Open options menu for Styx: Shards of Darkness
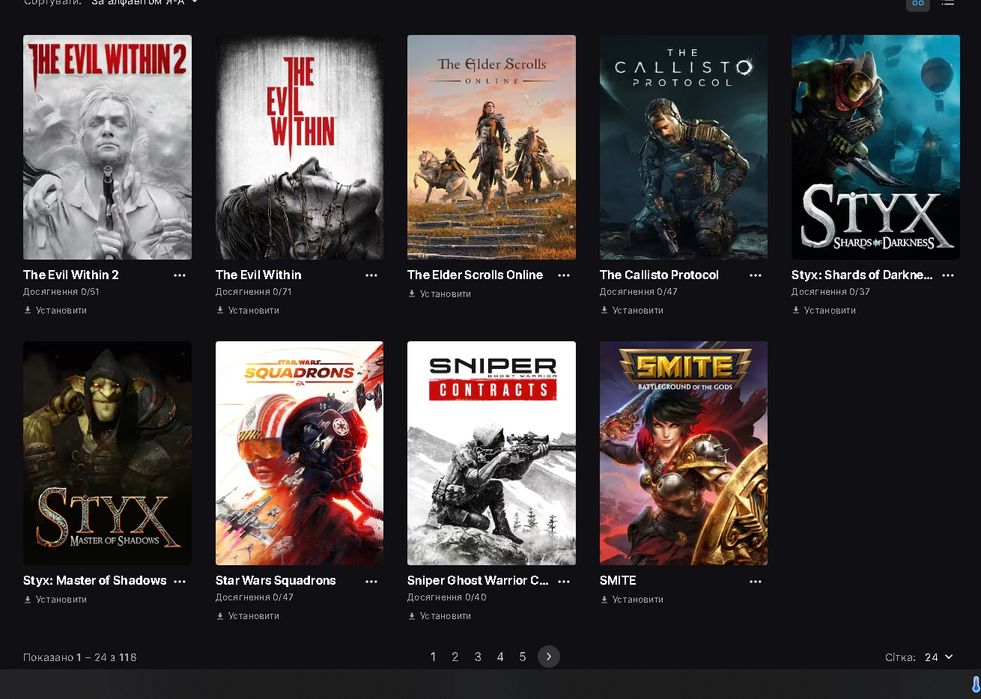This screenshot has width=981, height=699. pos(948,275)
